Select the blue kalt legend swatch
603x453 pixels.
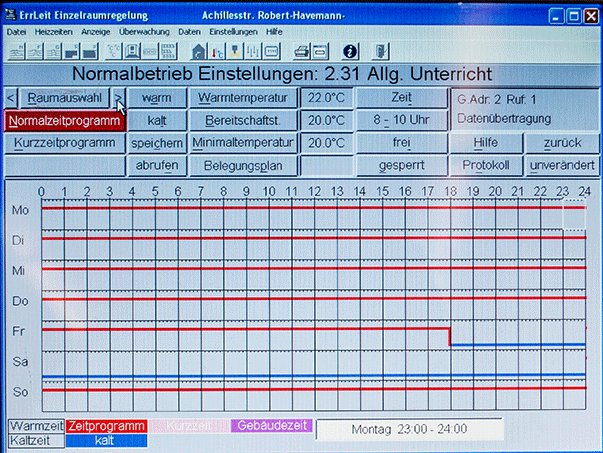[x=106, y=440]
